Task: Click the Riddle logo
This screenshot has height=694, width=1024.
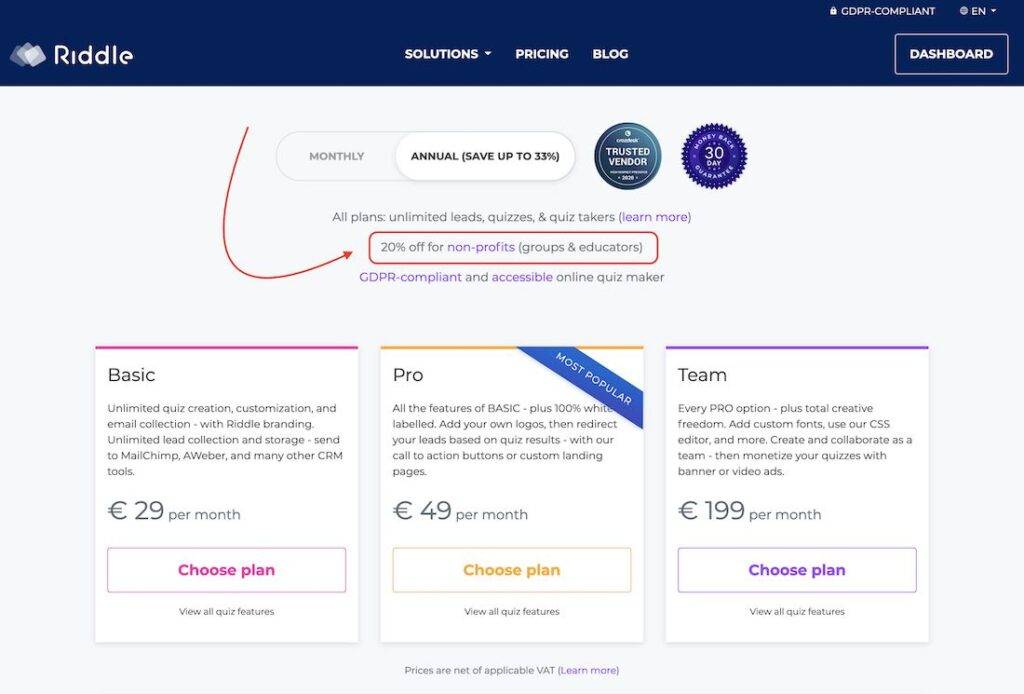Action: point(72,55)
